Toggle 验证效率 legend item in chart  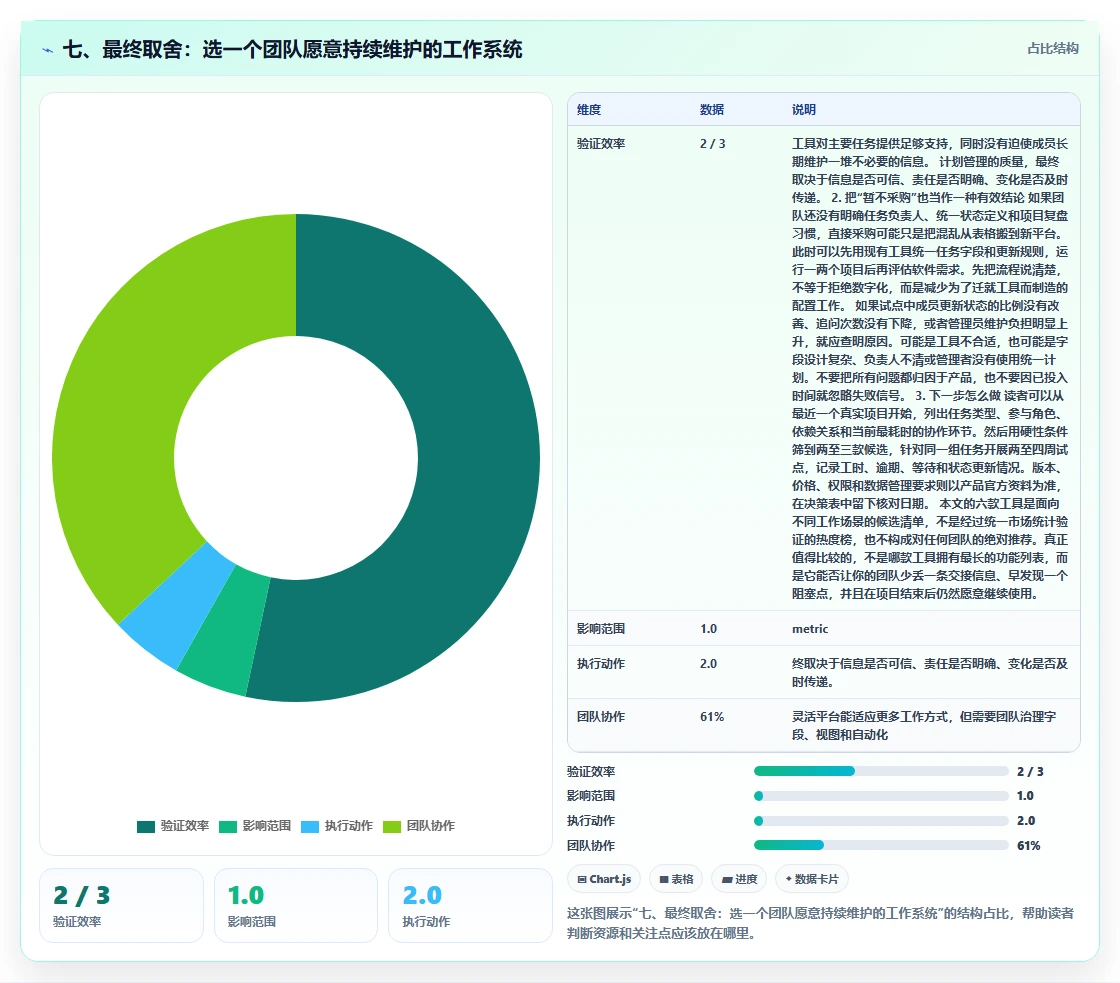pos(173,826)
